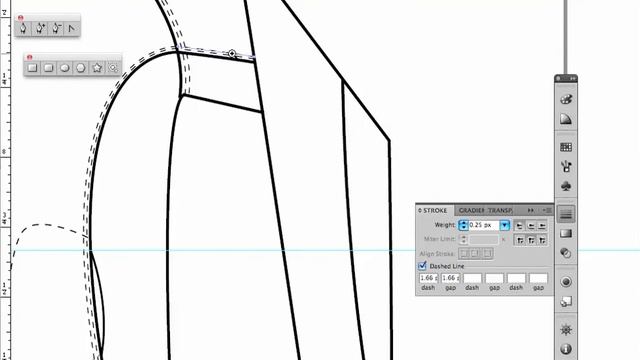The height and width of the screenshot is (360, 640).
Task: Open the Brushes panel icon
Action: coord(566,167)
